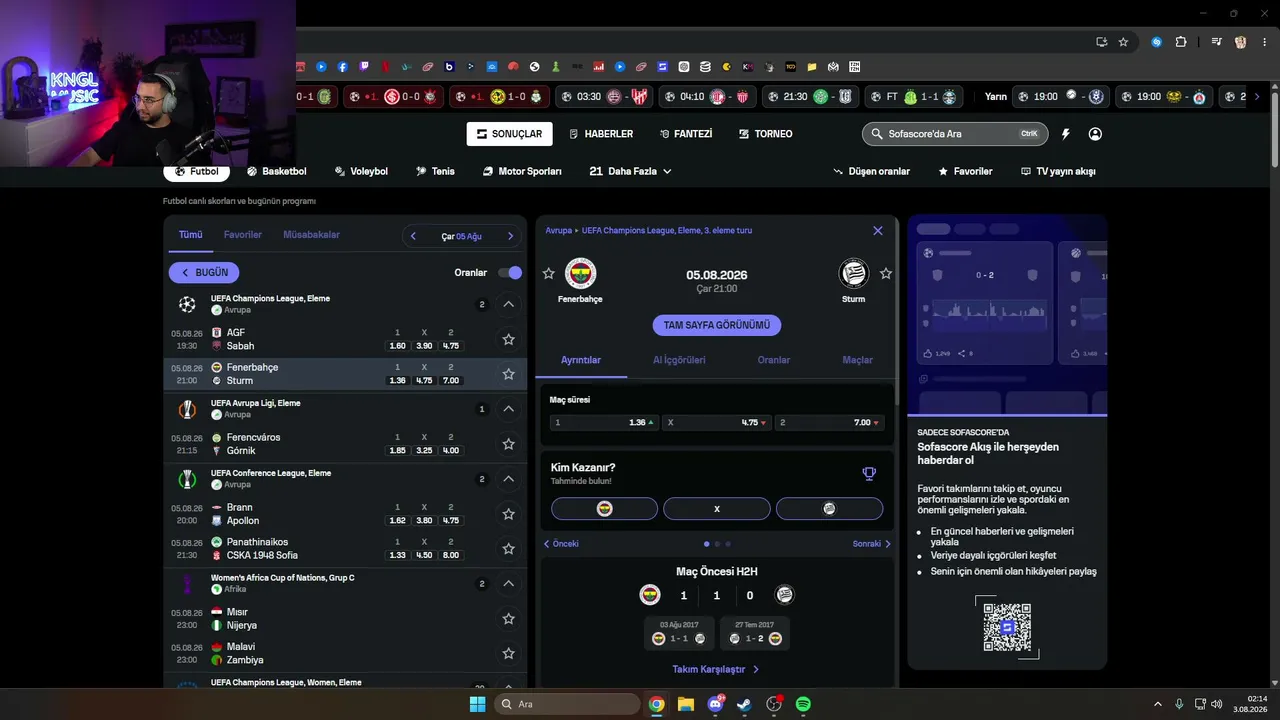The width and height of the screenshot is (1280, 720).
Task: Follow Sturm with the star in match panel
Action: tap(886, 273)
